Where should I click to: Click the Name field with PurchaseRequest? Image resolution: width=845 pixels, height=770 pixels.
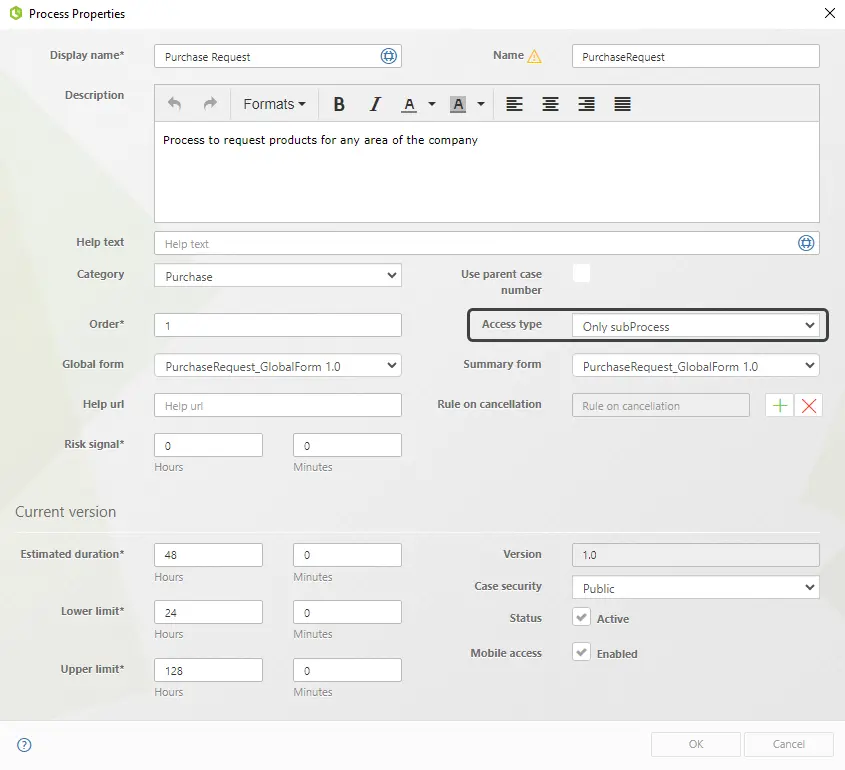coord(696,56)
